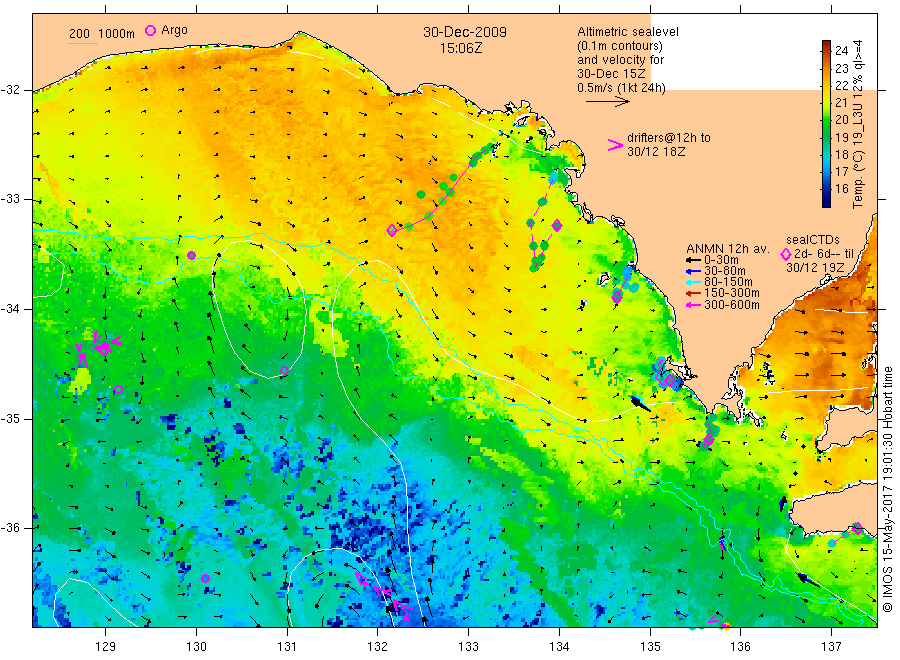Click the seal CTD diamond near 137.3E 36S

(858, 528)
